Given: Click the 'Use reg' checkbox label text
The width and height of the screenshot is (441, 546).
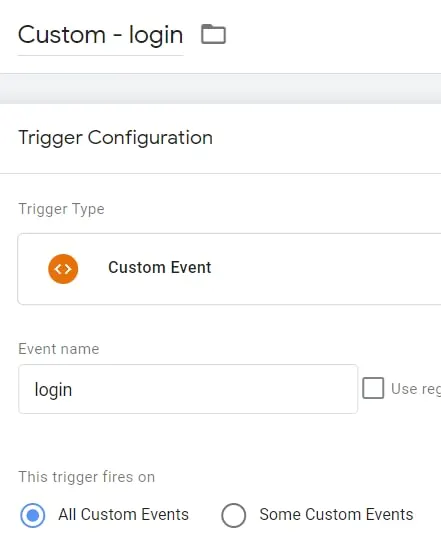Looking at the screenshot, I should tap(416, 389).
